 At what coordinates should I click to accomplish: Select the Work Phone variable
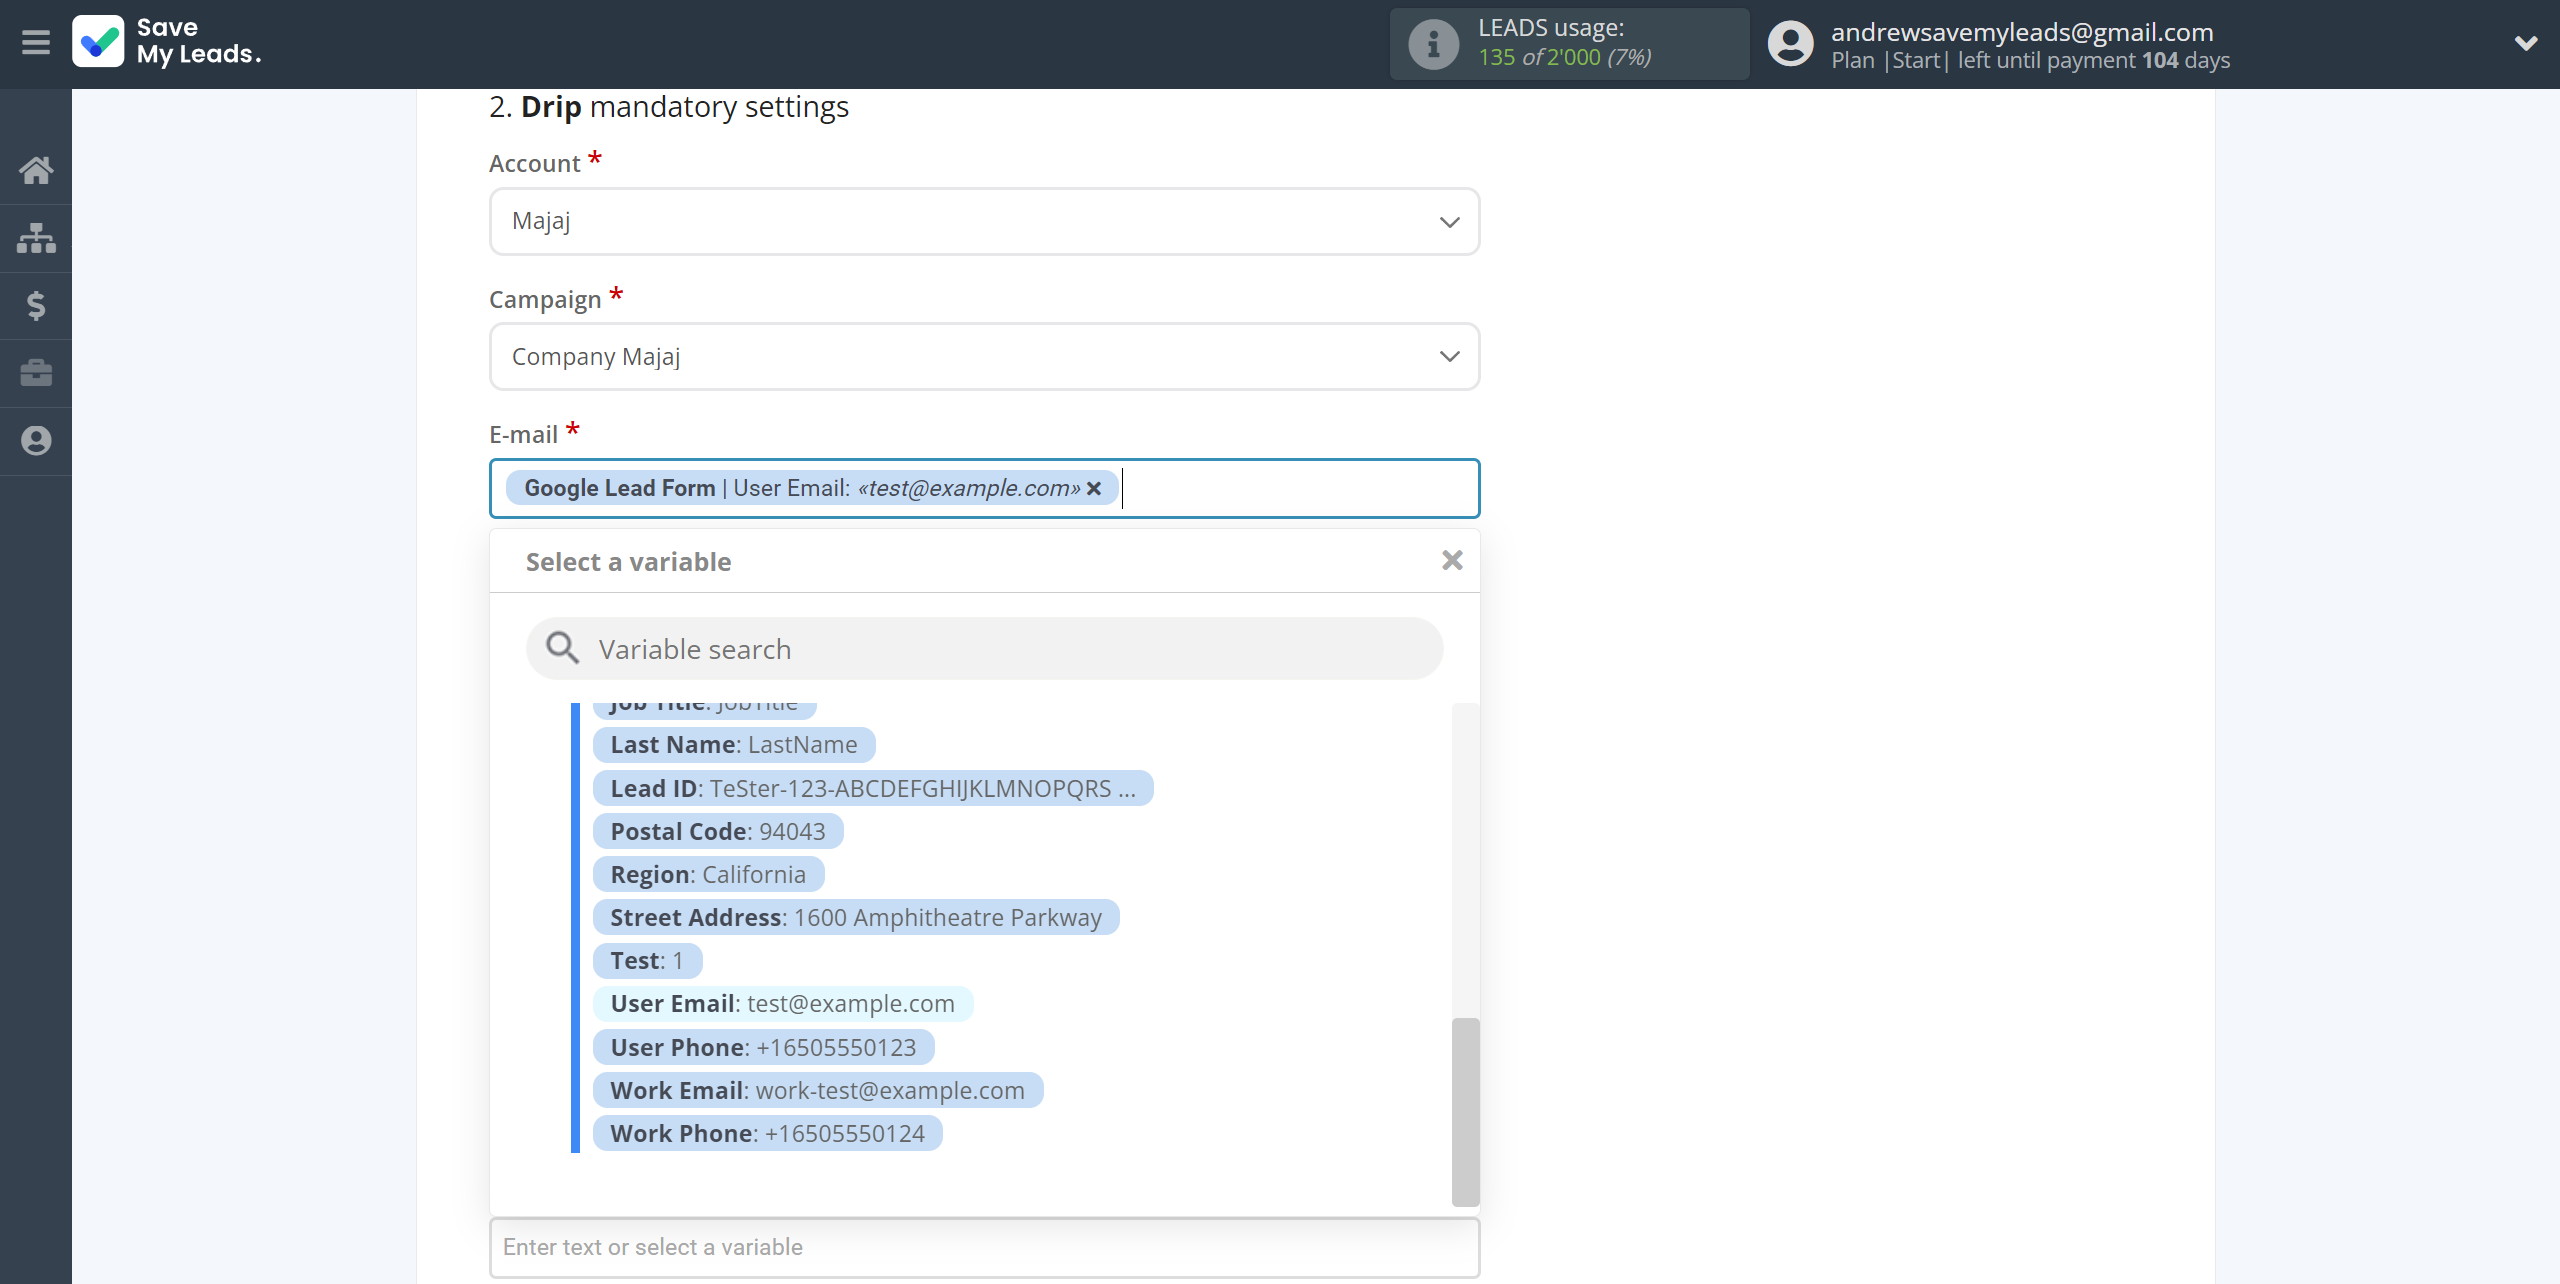point(768,1133)
